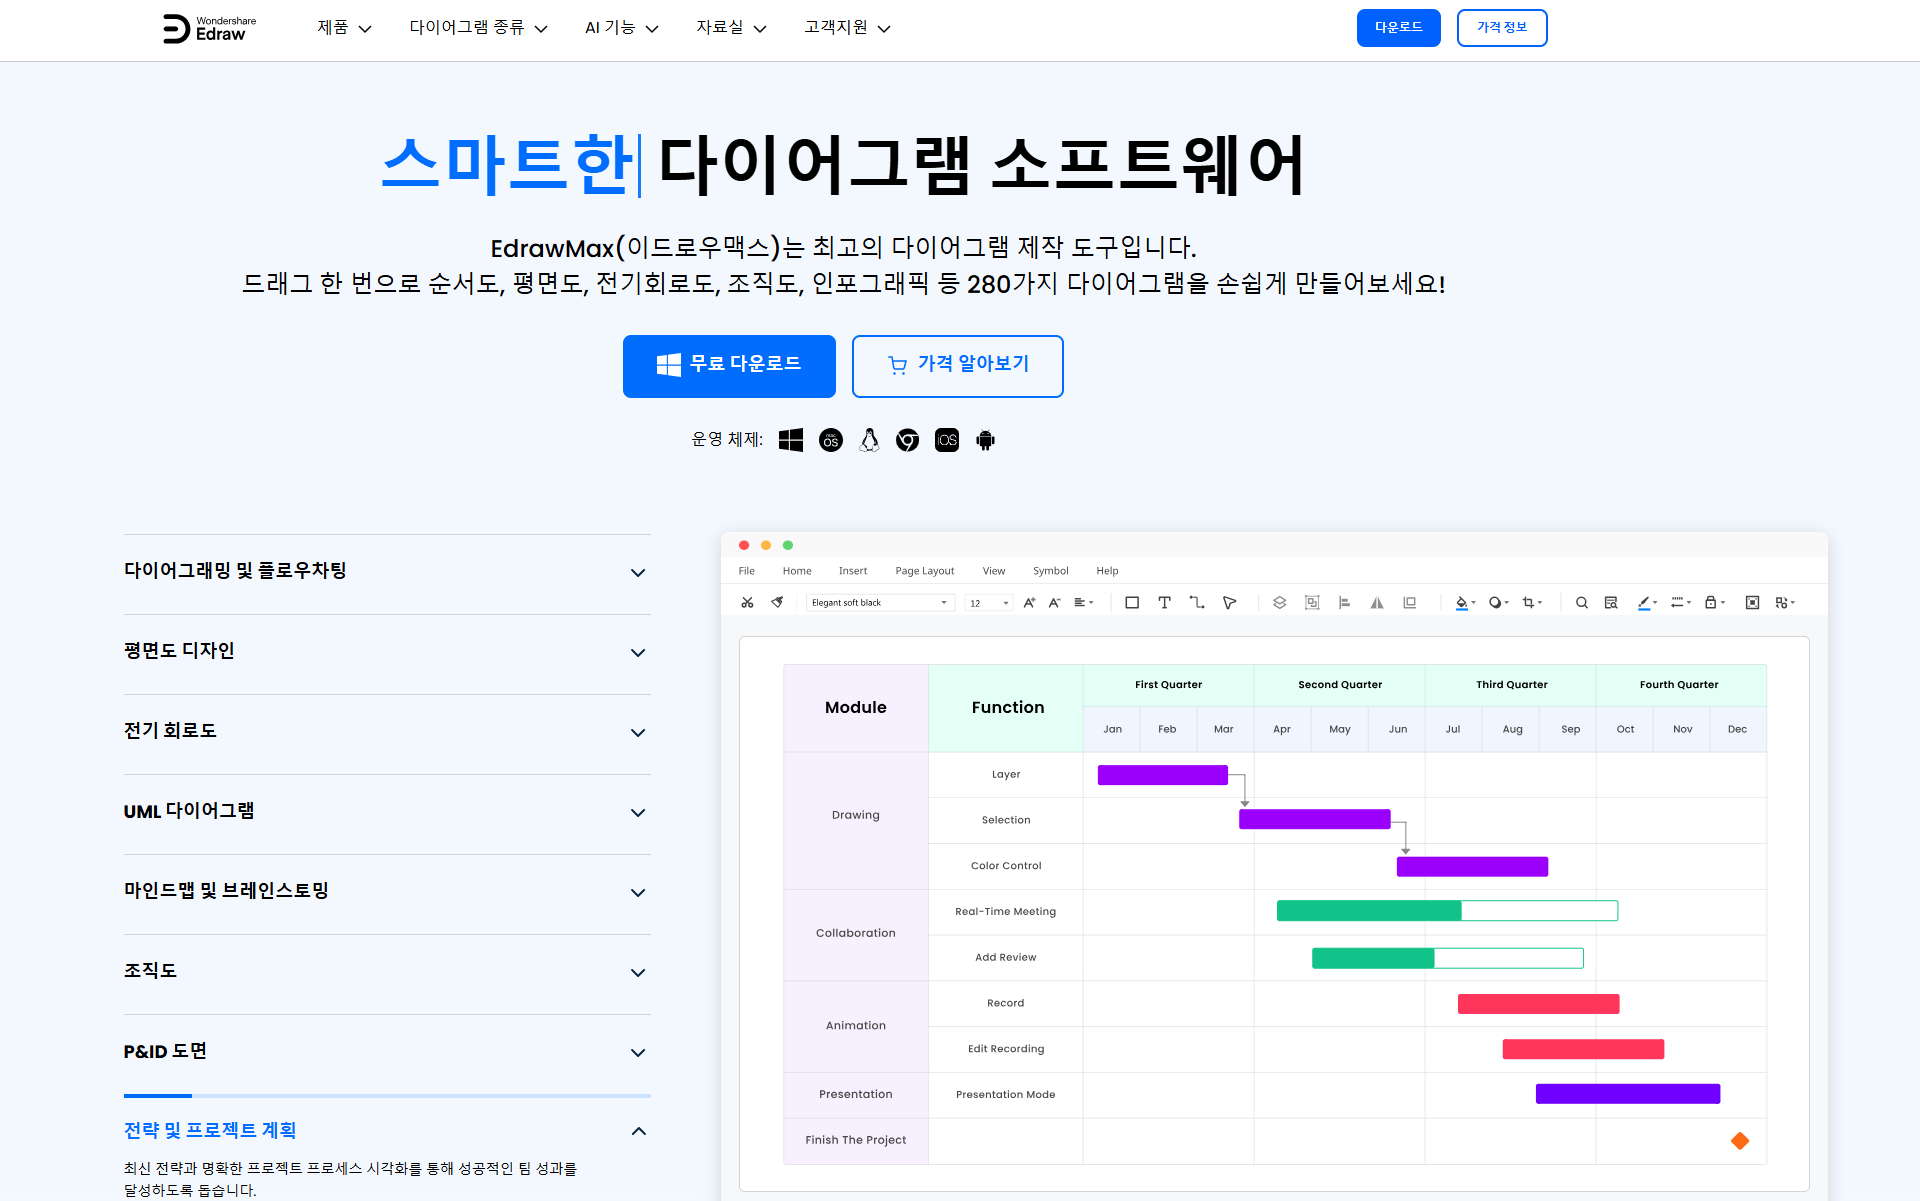
Task: Click the 무료 다운로드 button
Action: coord(729,366)
